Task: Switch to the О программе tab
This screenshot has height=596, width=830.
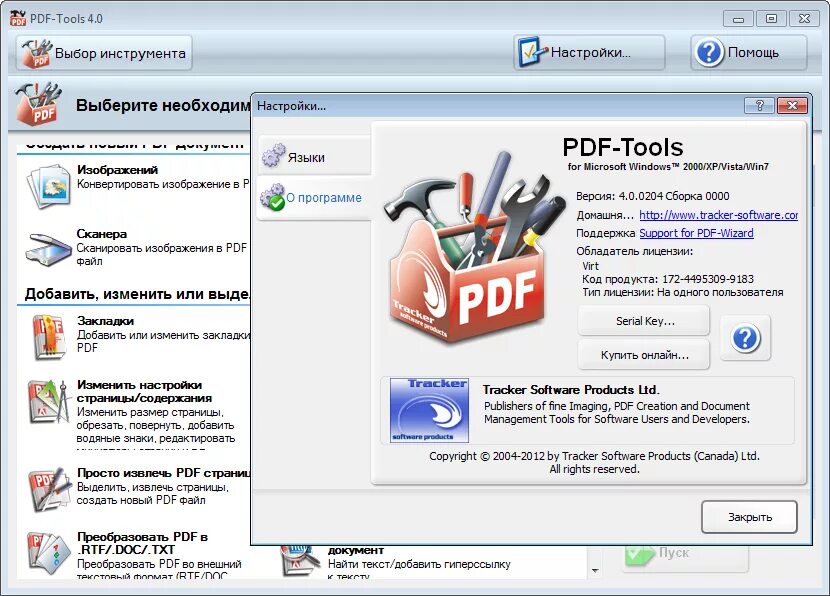Action: 315,197
